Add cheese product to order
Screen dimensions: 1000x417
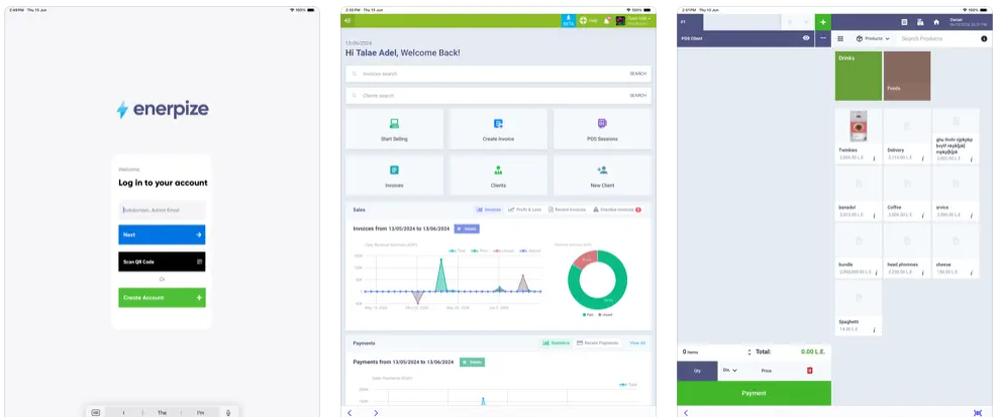coord(955,251)
